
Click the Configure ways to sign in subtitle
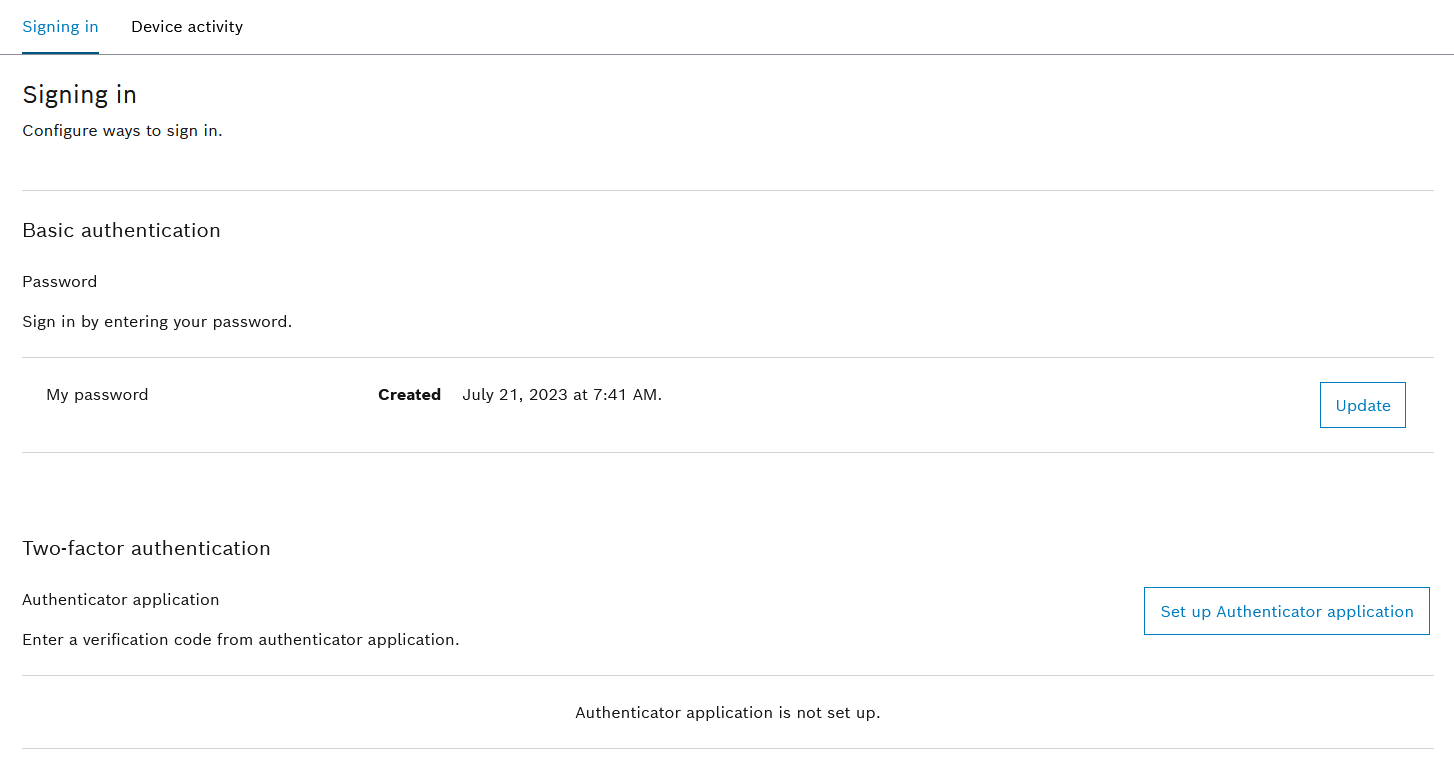click(x=122, y=130)
